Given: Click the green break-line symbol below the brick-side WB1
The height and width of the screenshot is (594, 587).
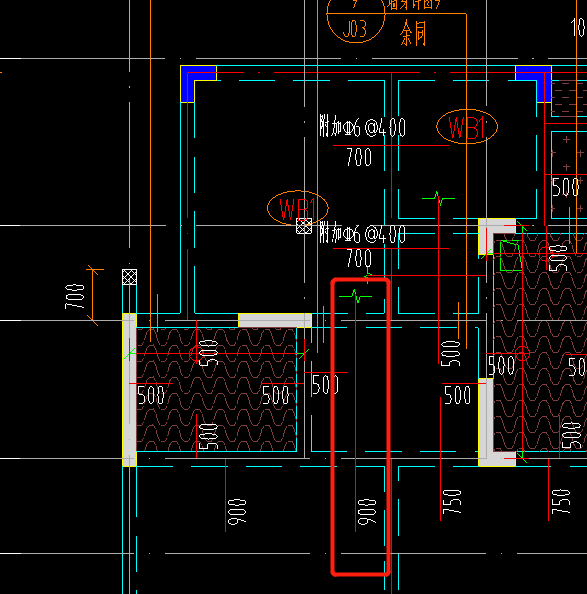Looking at the screenshot, I should [439, 198].
